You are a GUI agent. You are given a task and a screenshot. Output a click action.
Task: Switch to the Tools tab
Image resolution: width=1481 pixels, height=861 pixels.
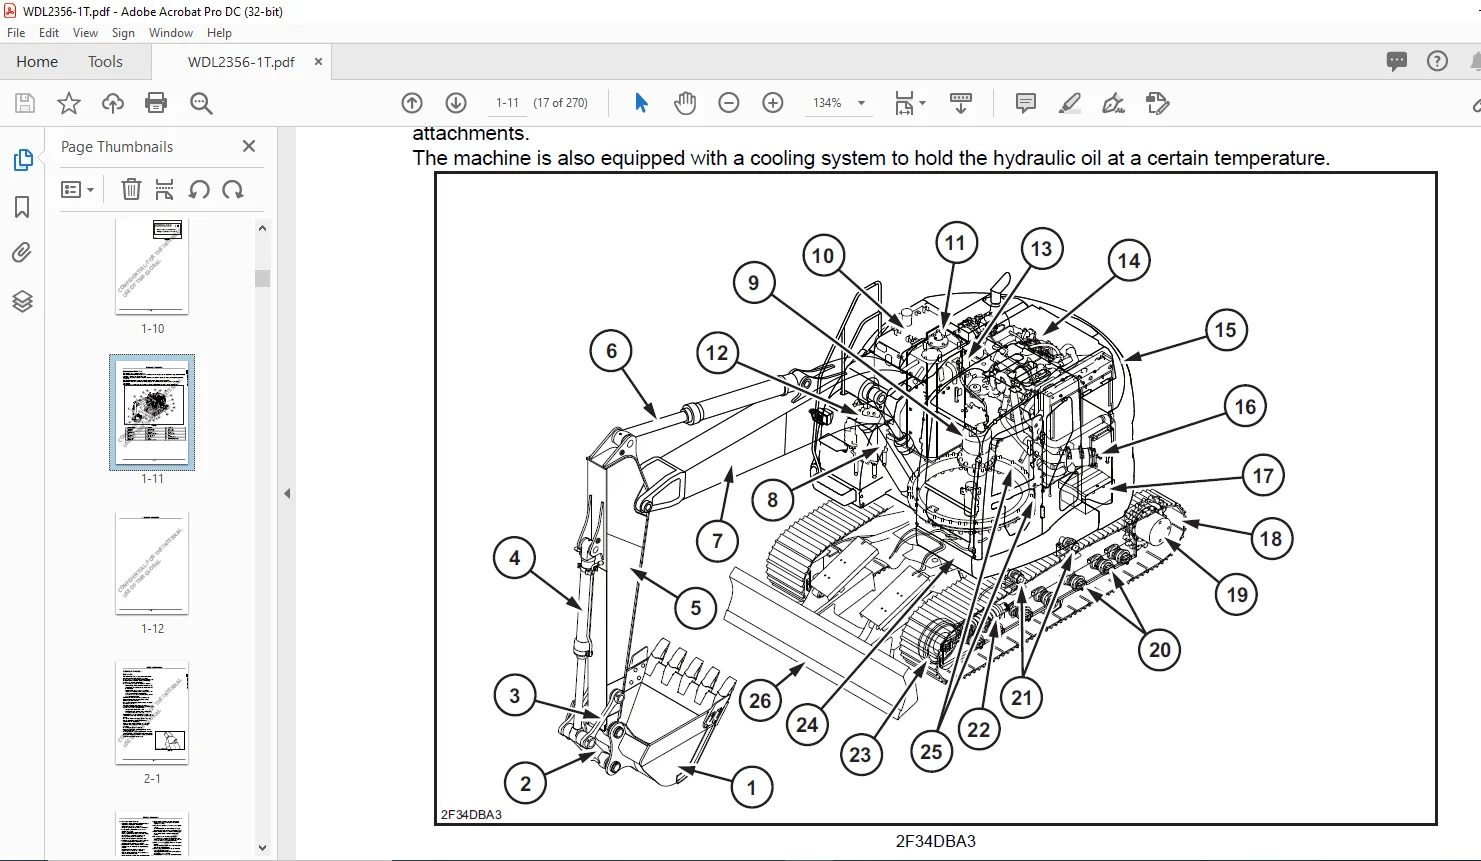(105, 61)
